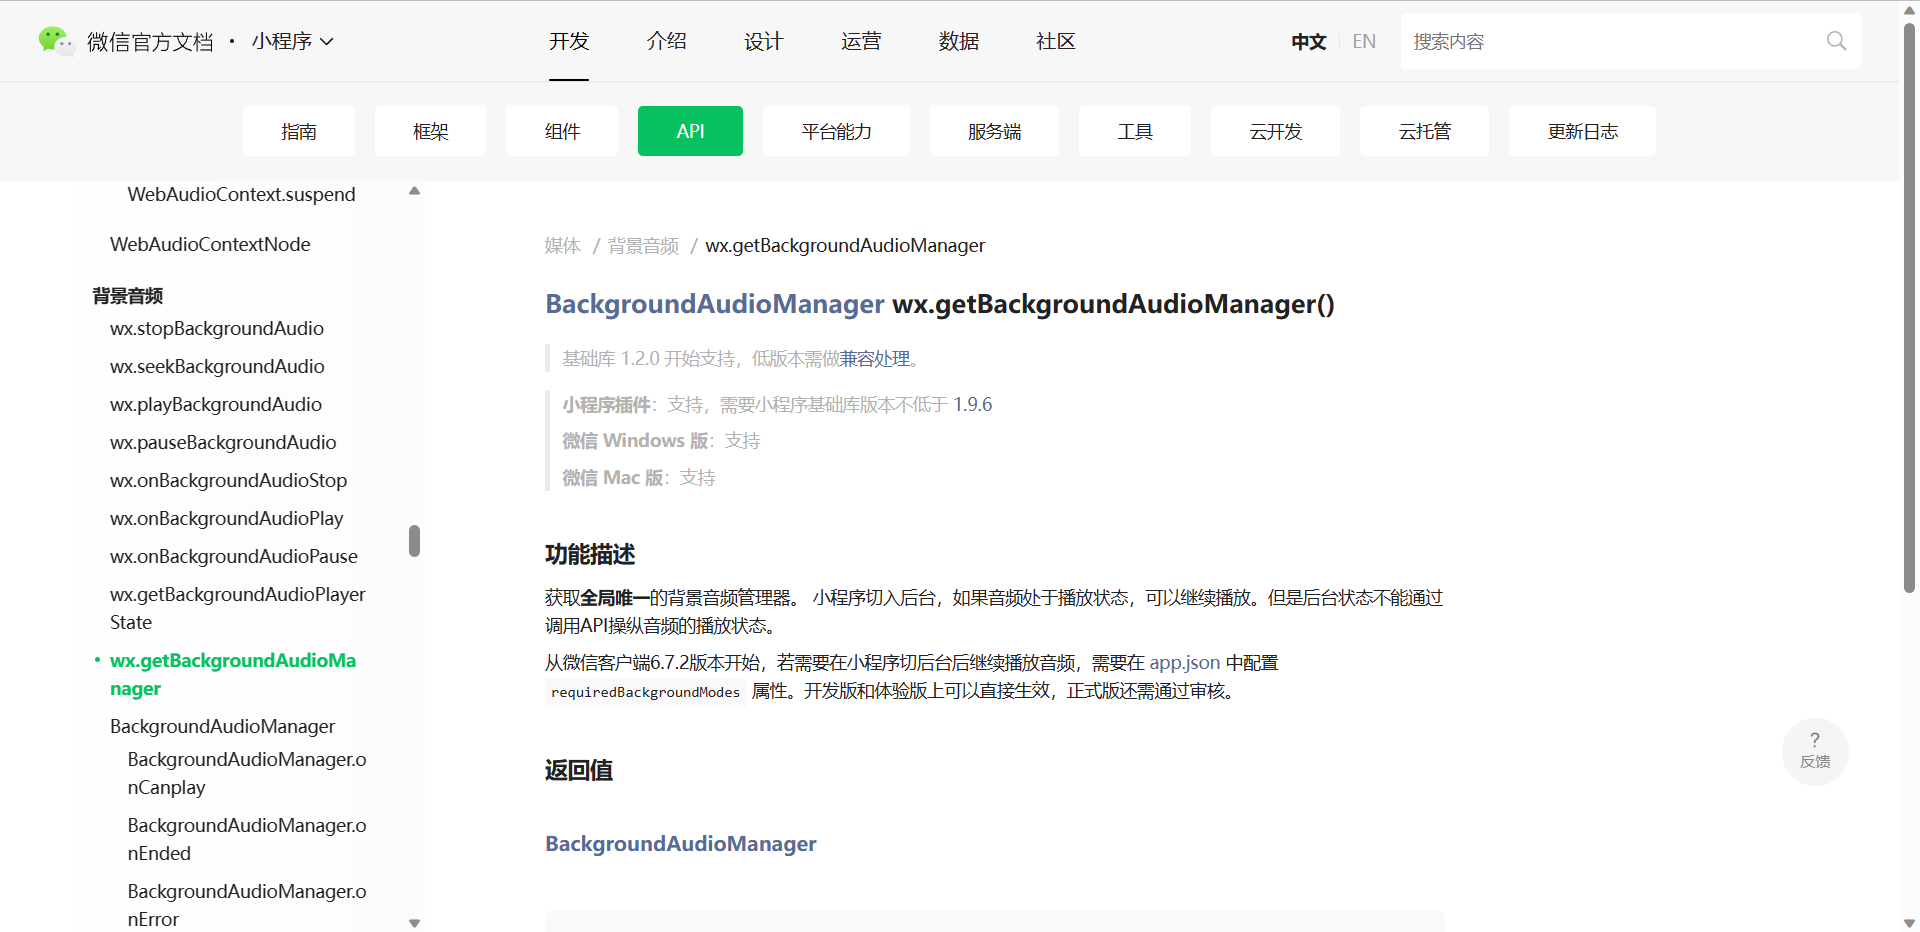Open wx.onBackgroundAudioPause sidebar entry
This screenshot has width=1920, height=932.
pos(234,556)
